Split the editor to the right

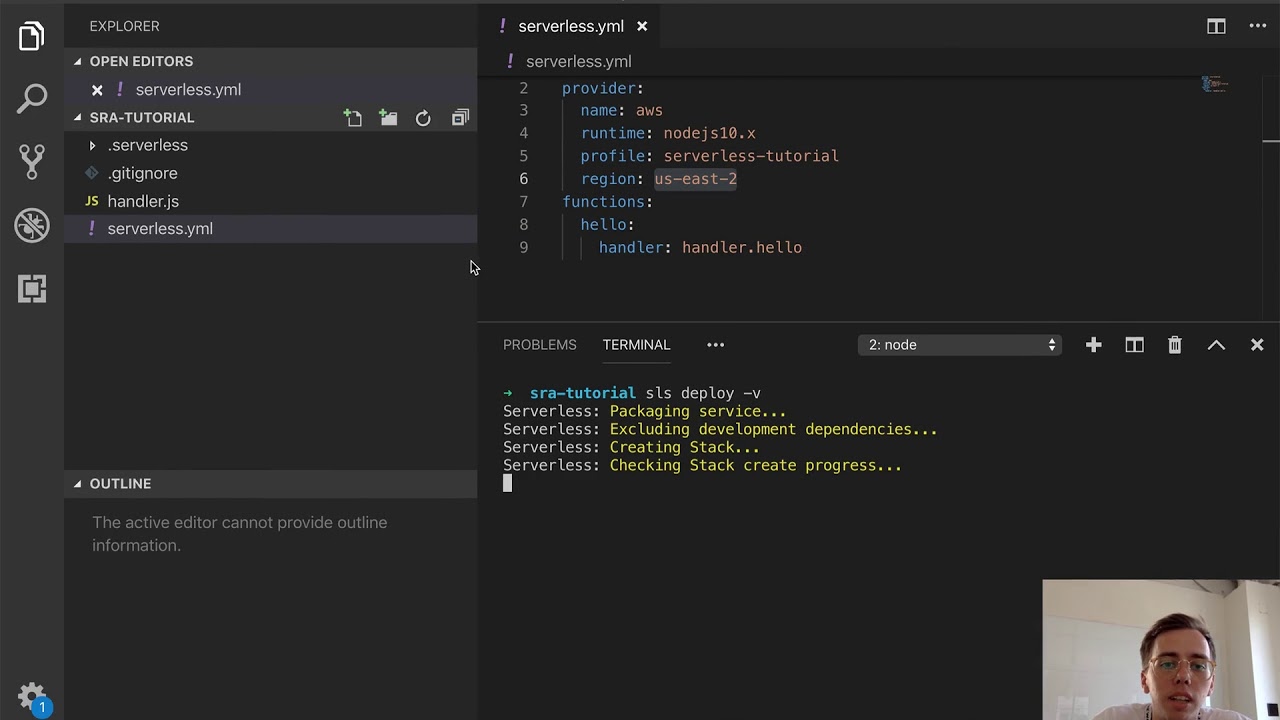(x=1216, y=27)
